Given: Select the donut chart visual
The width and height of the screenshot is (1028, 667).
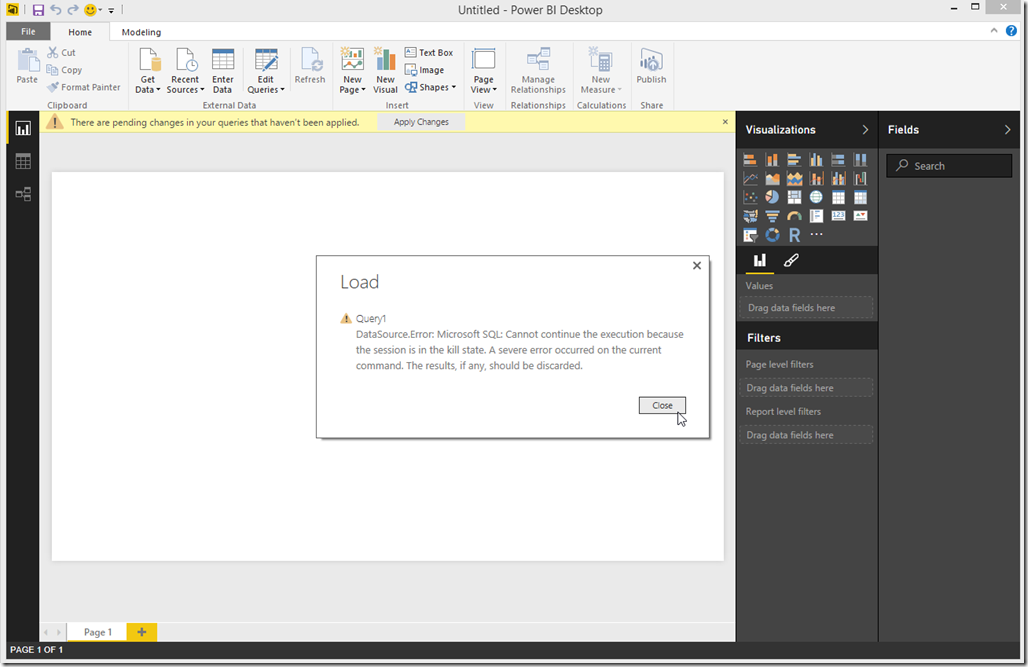Looking at the screenshot, I should coord(772,235).
